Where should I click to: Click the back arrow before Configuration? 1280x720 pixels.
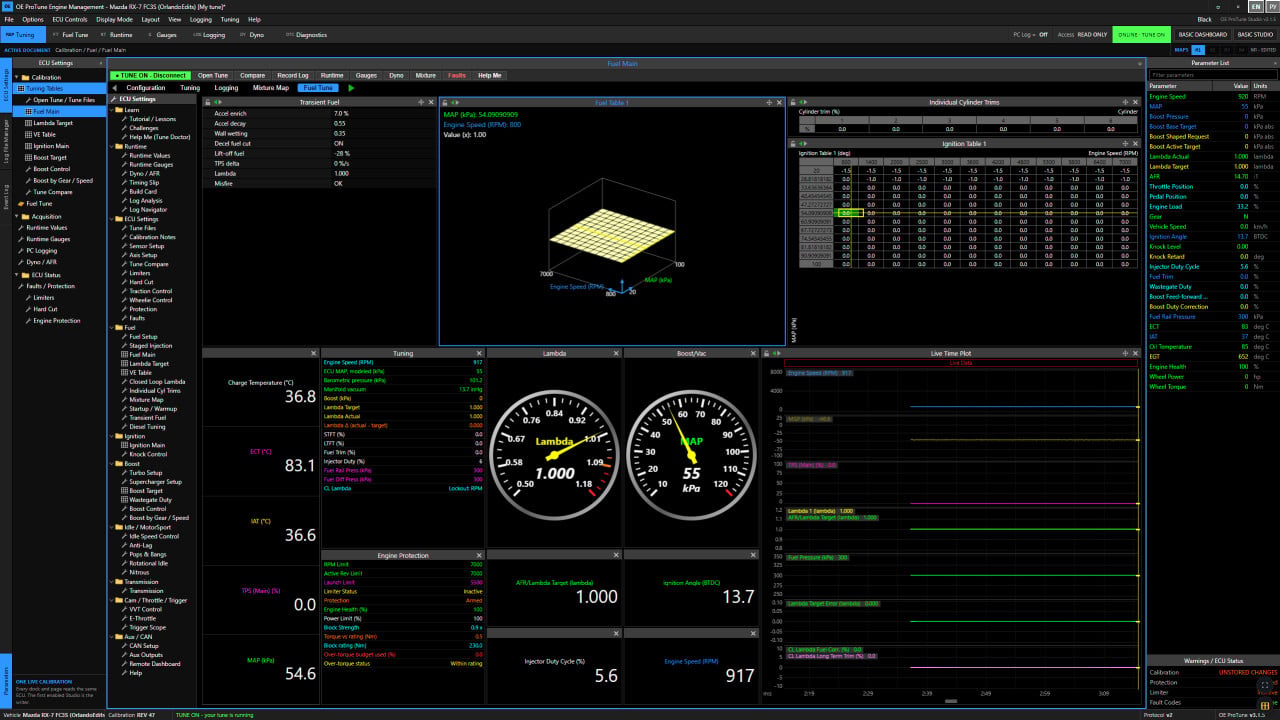coord(113,88)
